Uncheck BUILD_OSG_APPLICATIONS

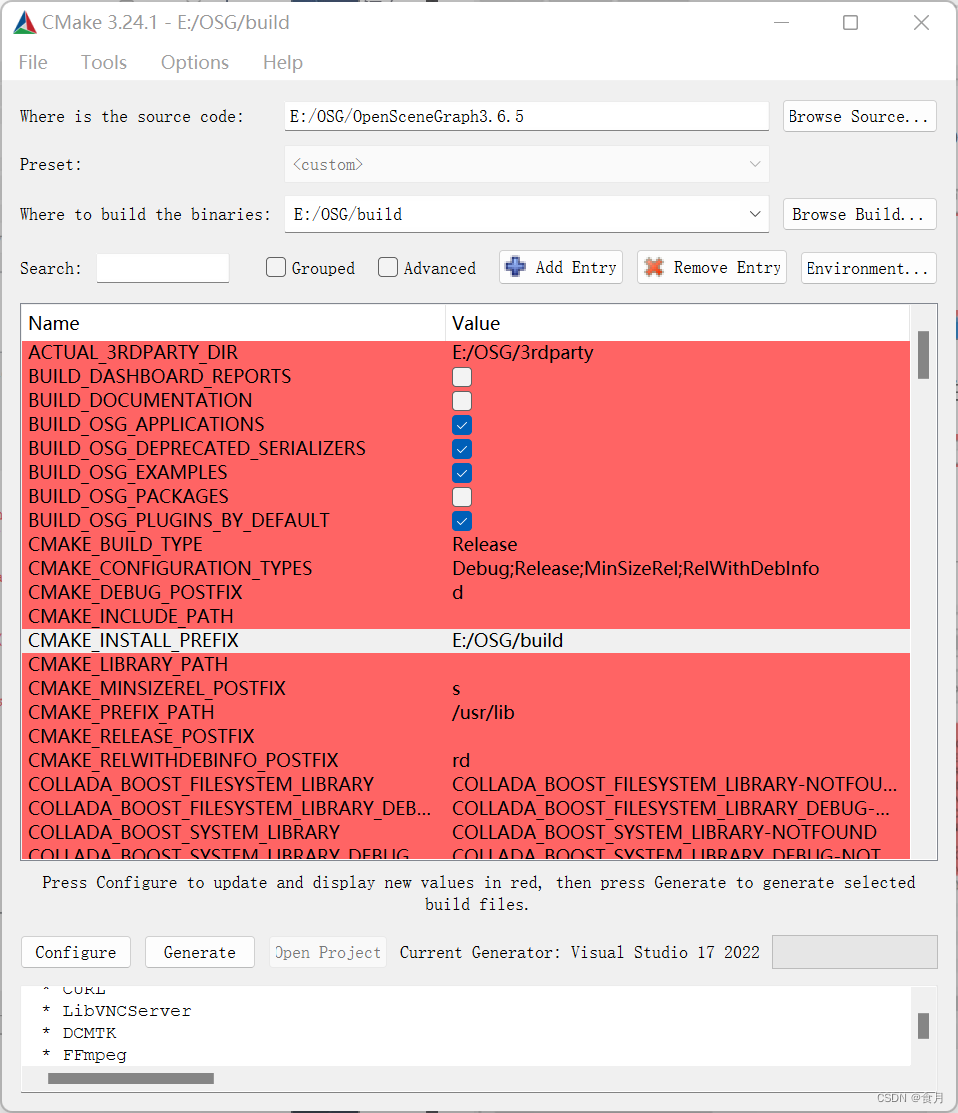[461, 425]
